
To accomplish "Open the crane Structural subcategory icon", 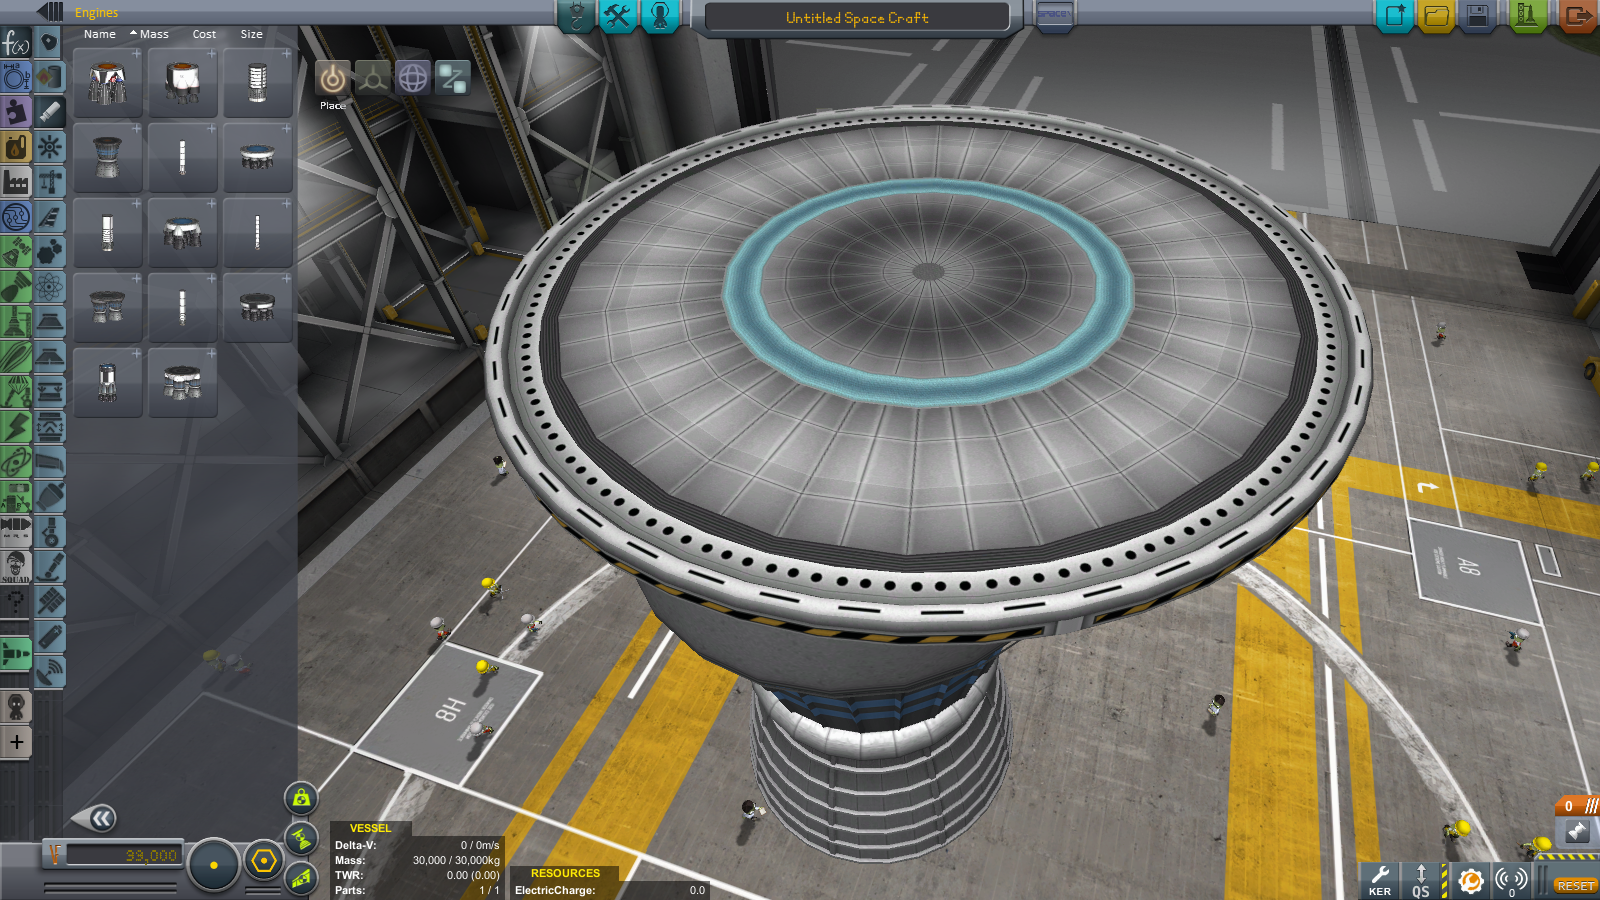I will (x=50, y=182).
